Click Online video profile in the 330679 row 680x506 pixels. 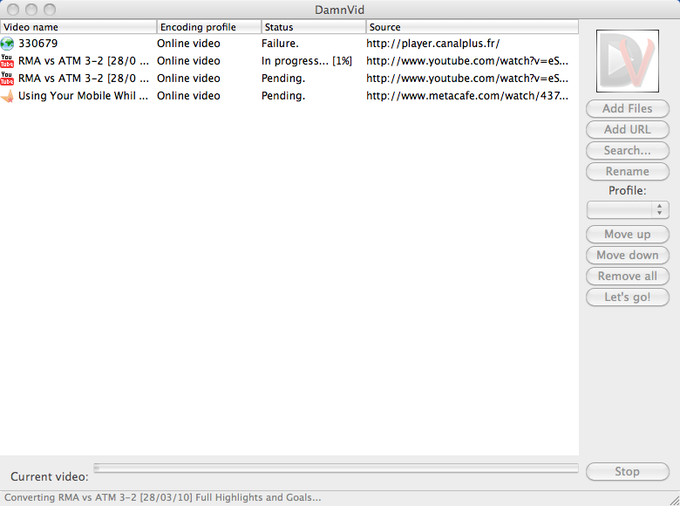click(188, 43)
